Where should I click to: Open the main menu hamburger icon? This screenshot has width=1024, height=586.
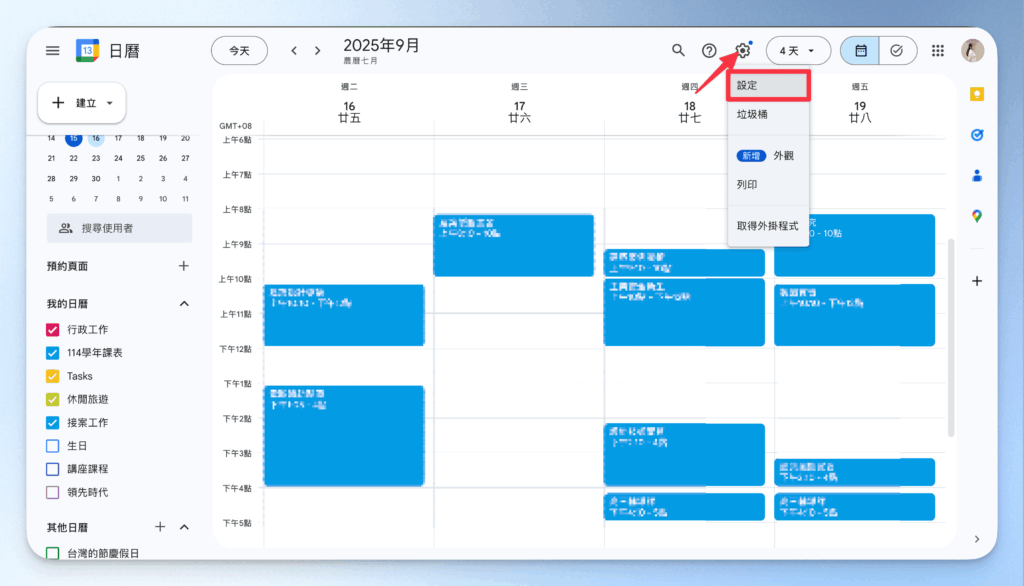point(52,51)
